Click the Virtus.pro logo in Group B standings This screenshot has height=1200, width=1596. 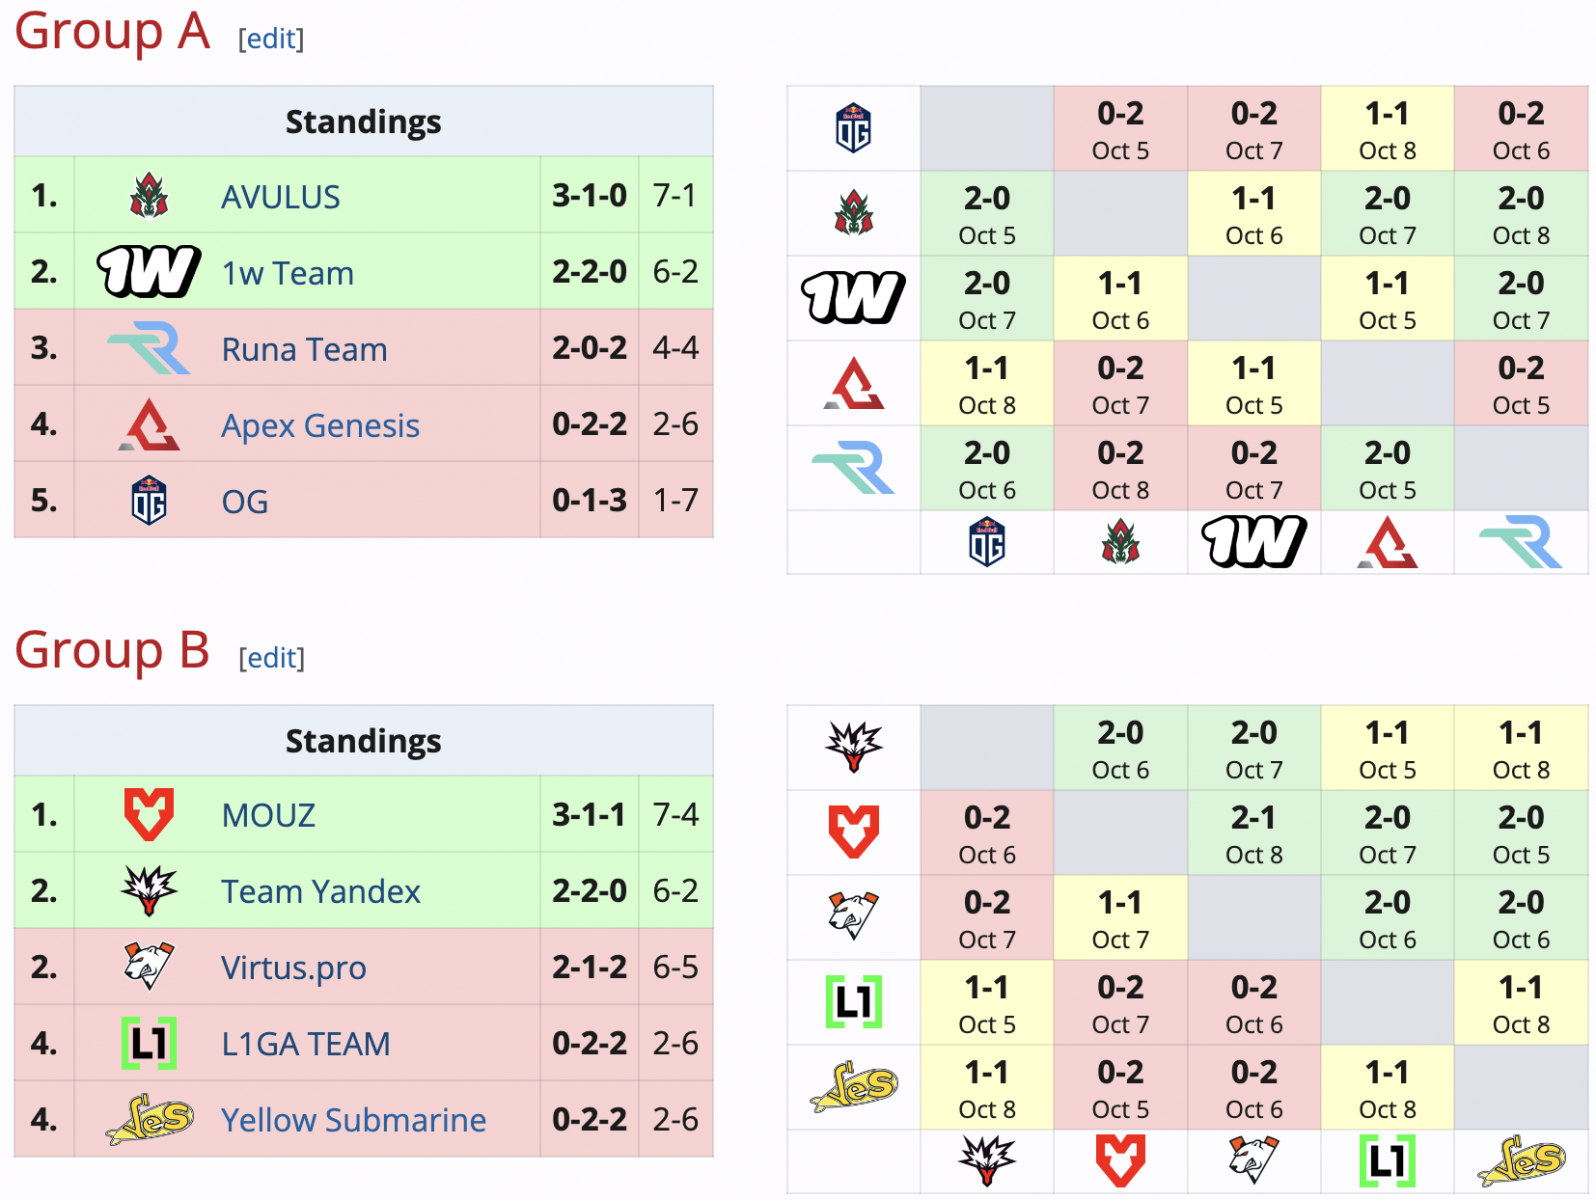tap(149, 967)
